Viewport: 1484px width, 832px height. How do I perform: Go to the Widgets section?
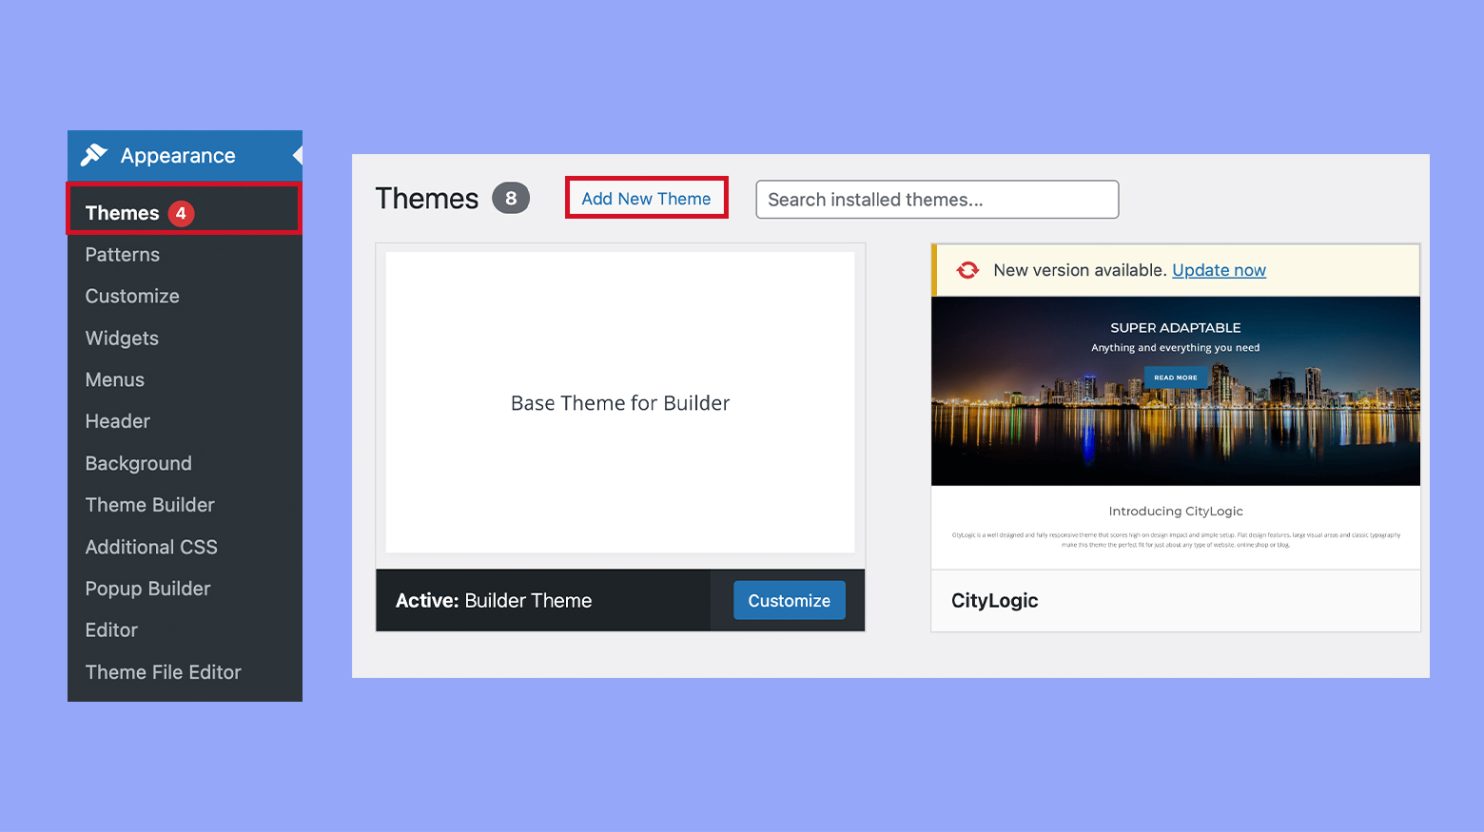pos(121,338)
